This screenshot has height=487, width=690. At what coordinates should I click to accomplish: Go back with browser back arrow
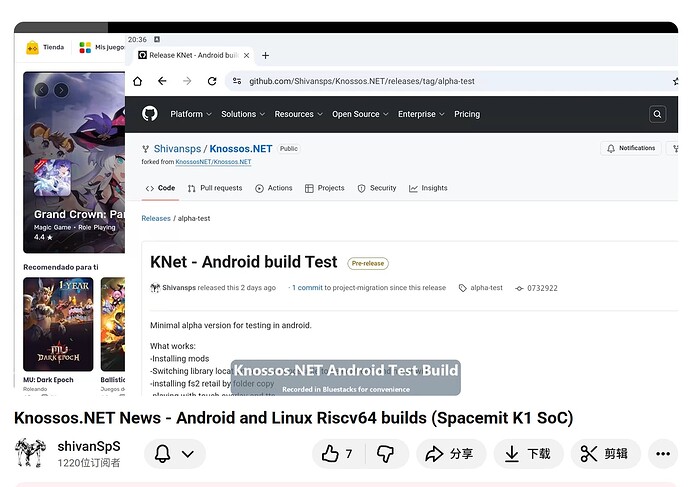tap(162, 81)
